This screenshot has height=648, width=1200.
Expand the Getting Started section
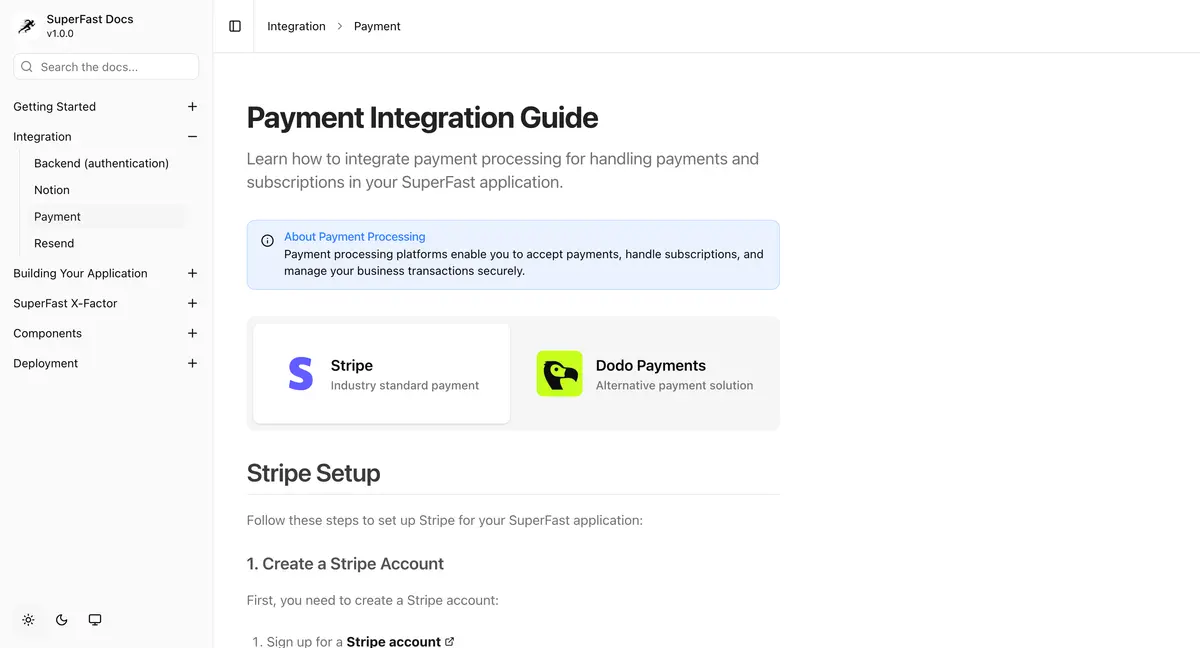[192, 106]
